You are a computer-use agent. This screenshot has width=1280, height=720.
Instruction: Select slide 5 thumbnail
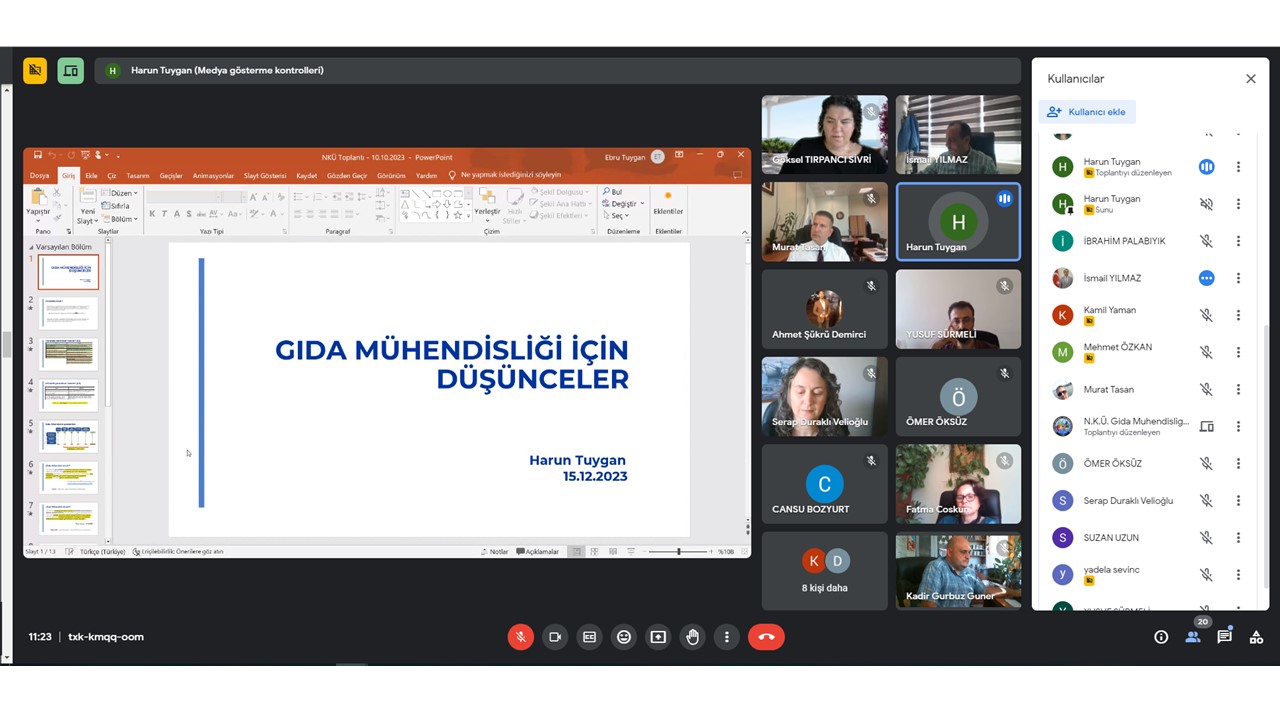click(x=68, y=437)
